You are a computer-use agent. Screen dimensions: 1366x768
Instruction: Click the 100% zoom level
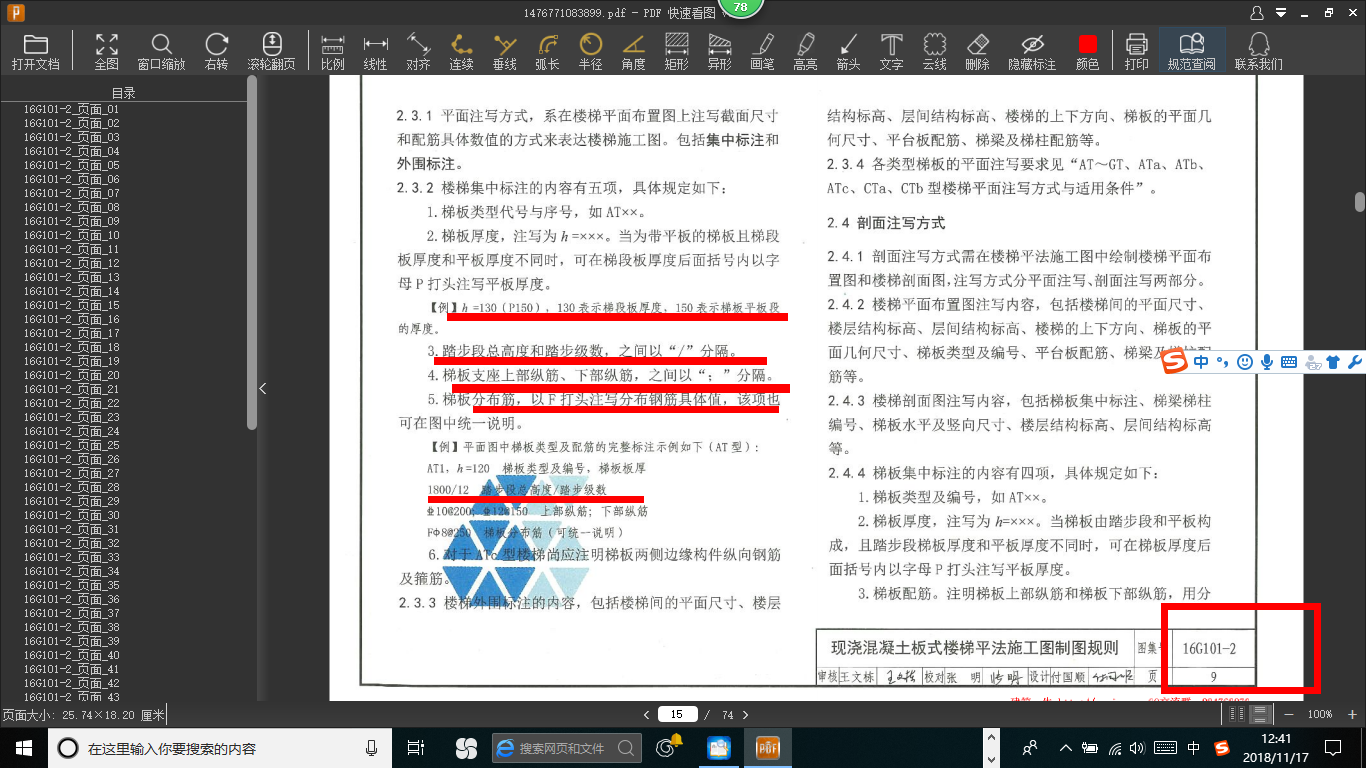(x=1321, y=714)
